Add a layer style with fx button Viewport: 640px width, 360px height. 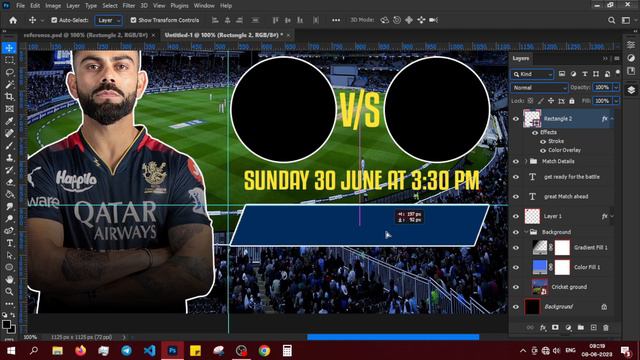point(542,328)
